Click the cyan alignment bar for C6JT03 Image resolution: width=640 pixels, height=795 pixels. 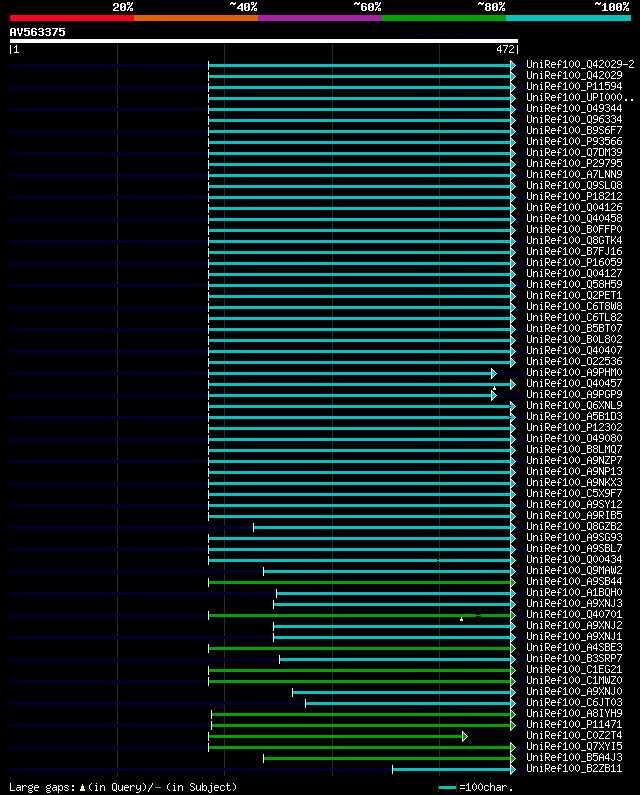tap(408, 703)
